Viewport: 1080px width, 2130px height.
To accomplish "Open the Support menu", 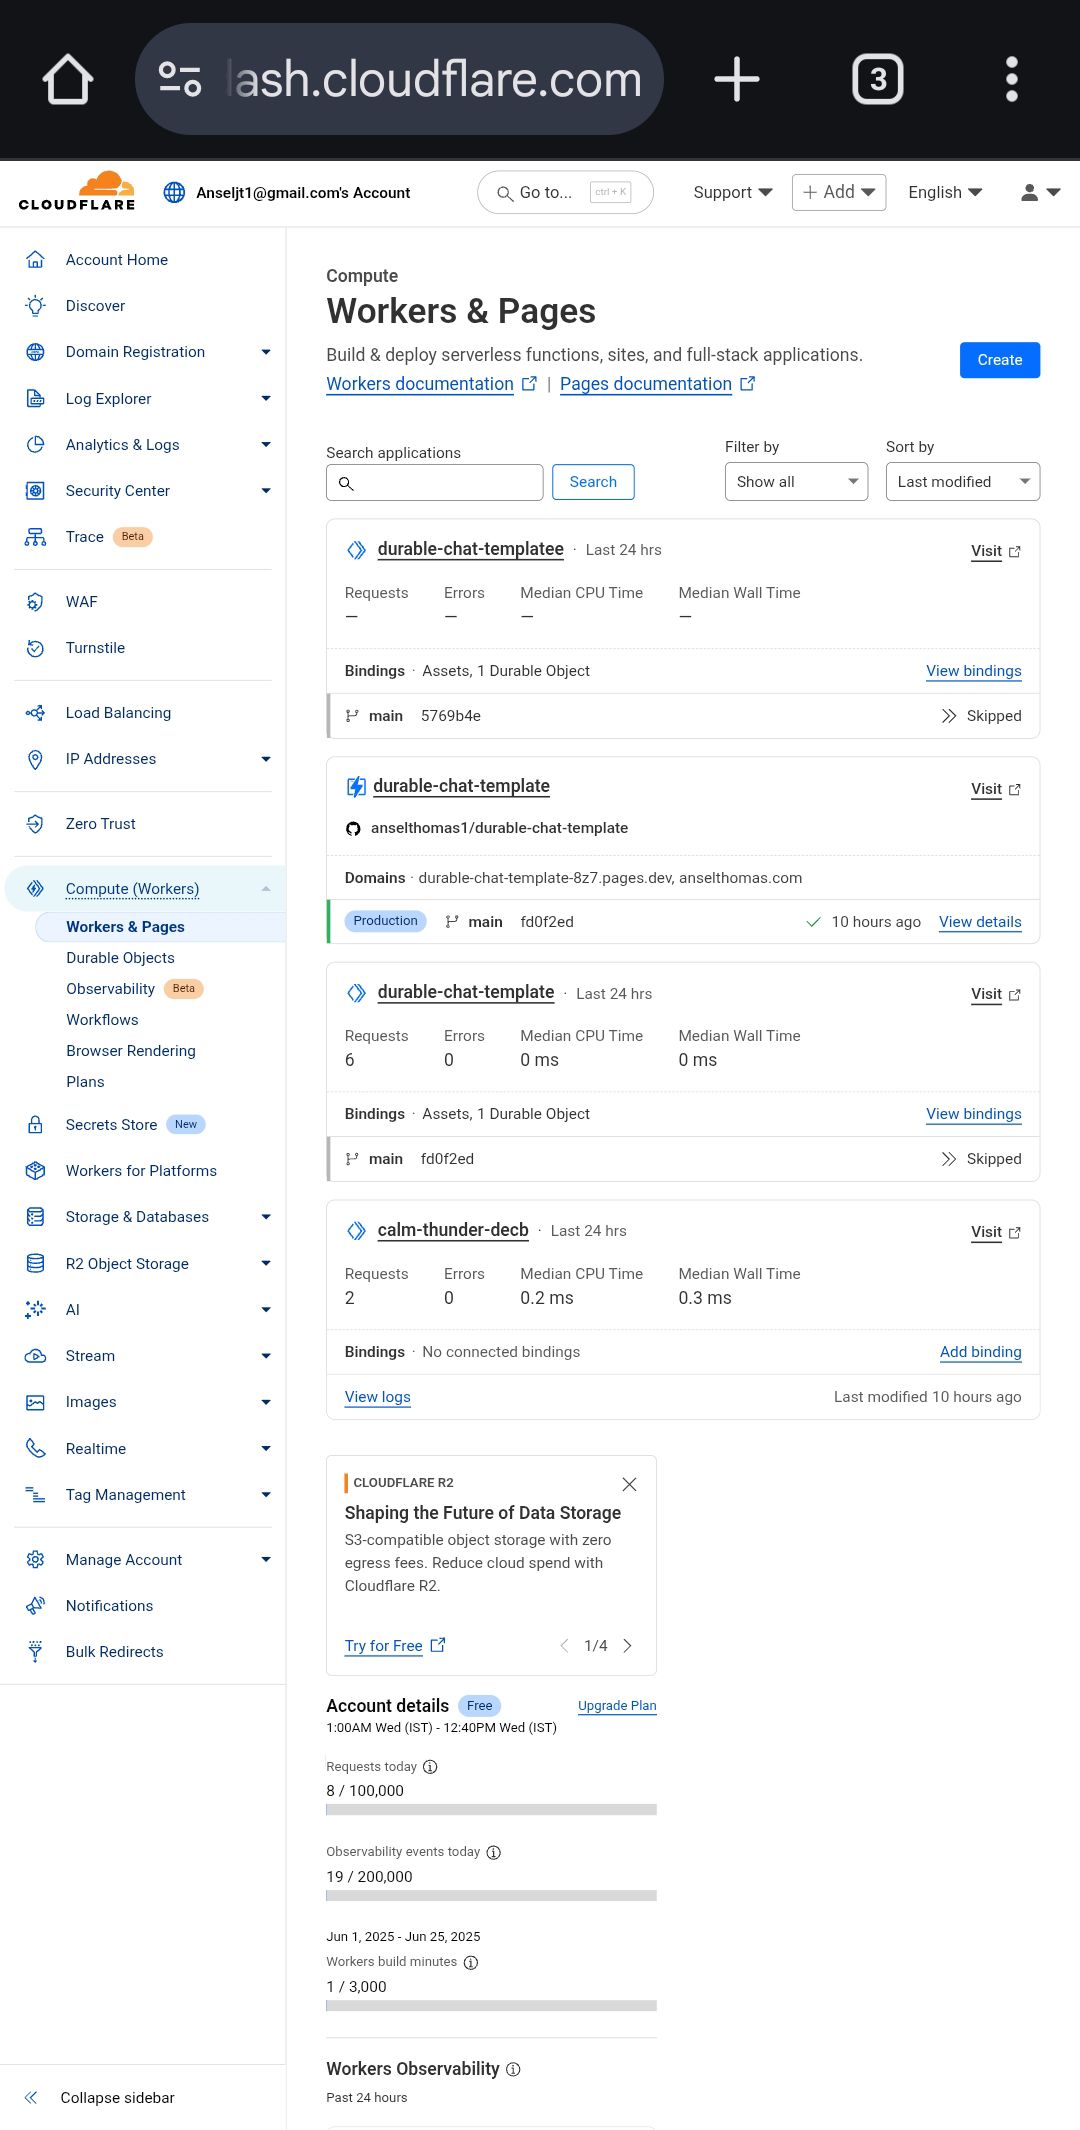I will pos(733,192).
